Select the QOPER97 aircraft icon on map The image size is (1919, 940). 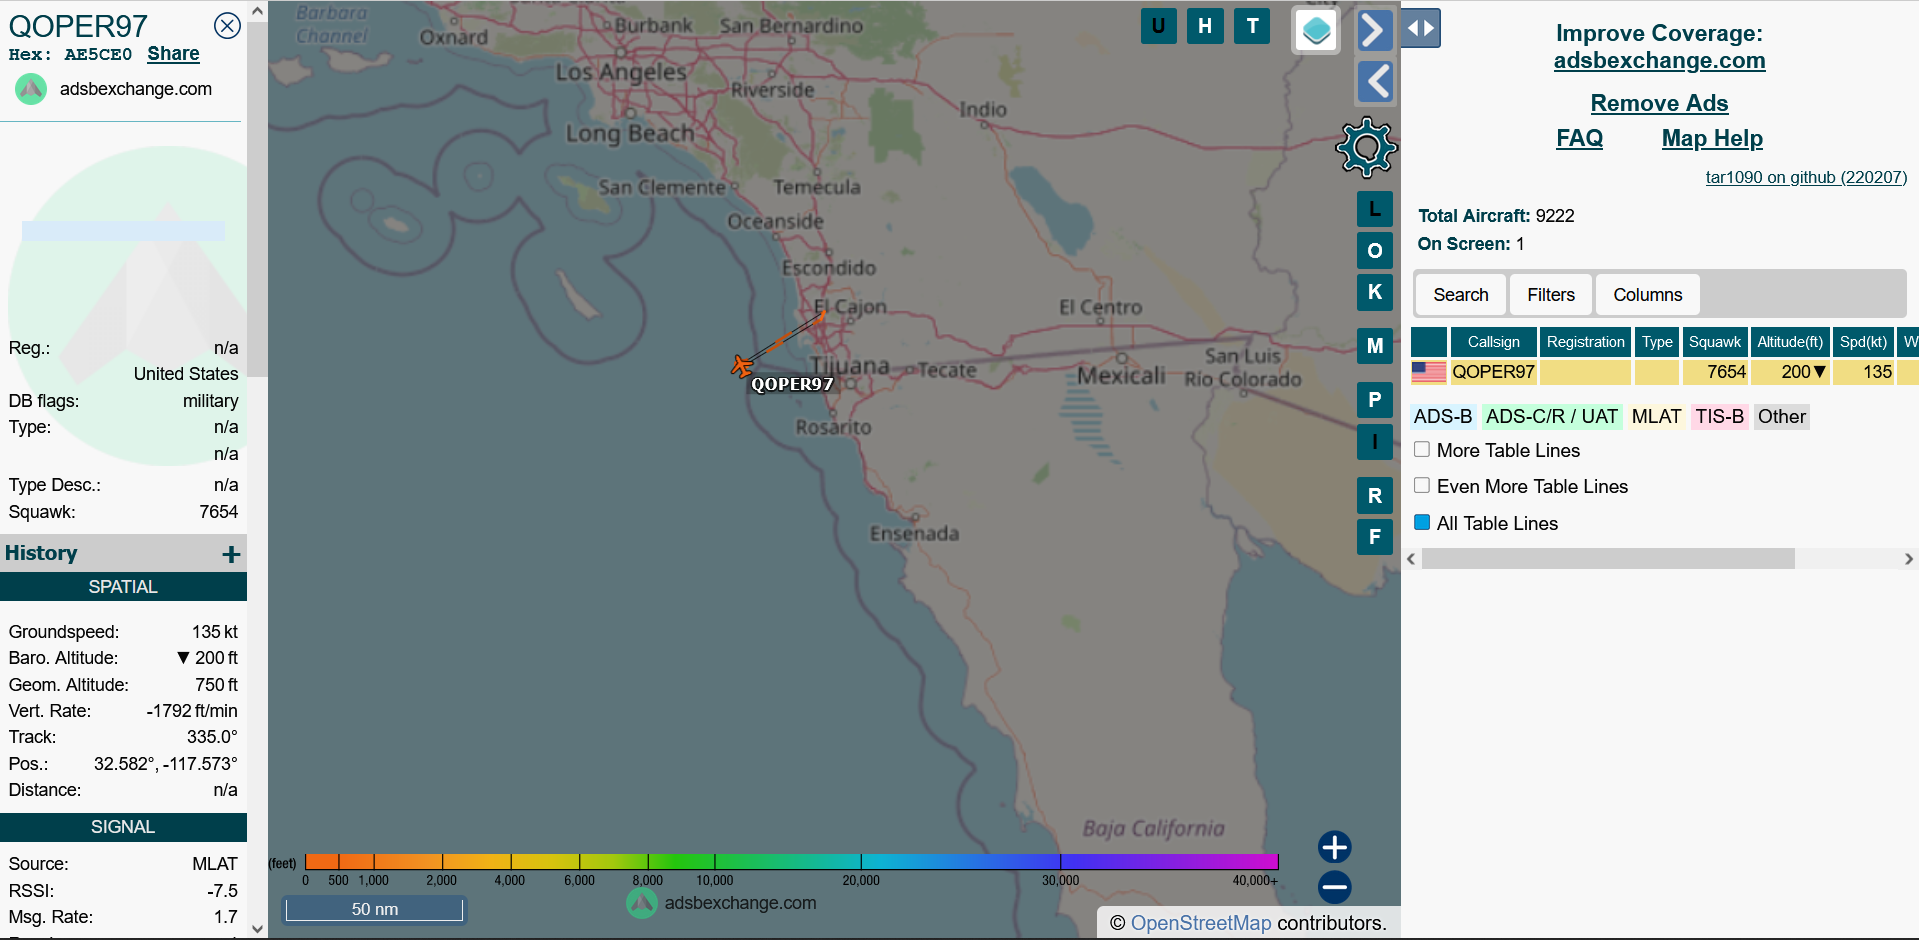tap(742, 366)
